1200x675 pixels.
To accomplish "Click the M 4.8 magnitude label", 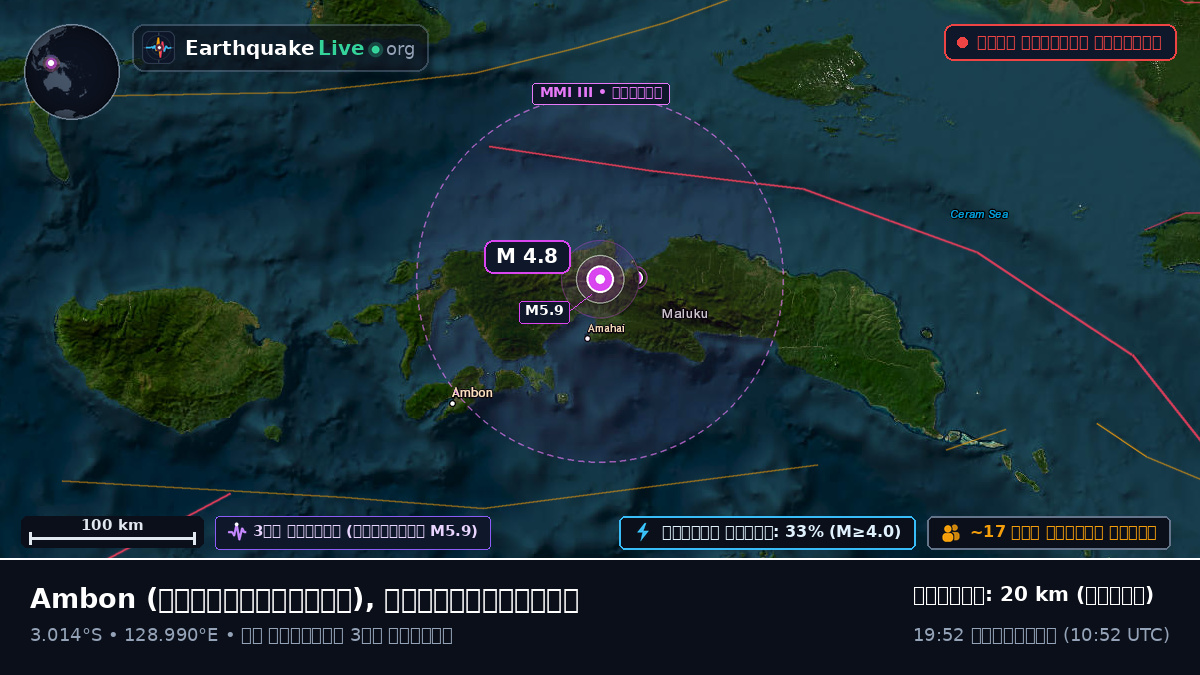I will pos(527,257).
